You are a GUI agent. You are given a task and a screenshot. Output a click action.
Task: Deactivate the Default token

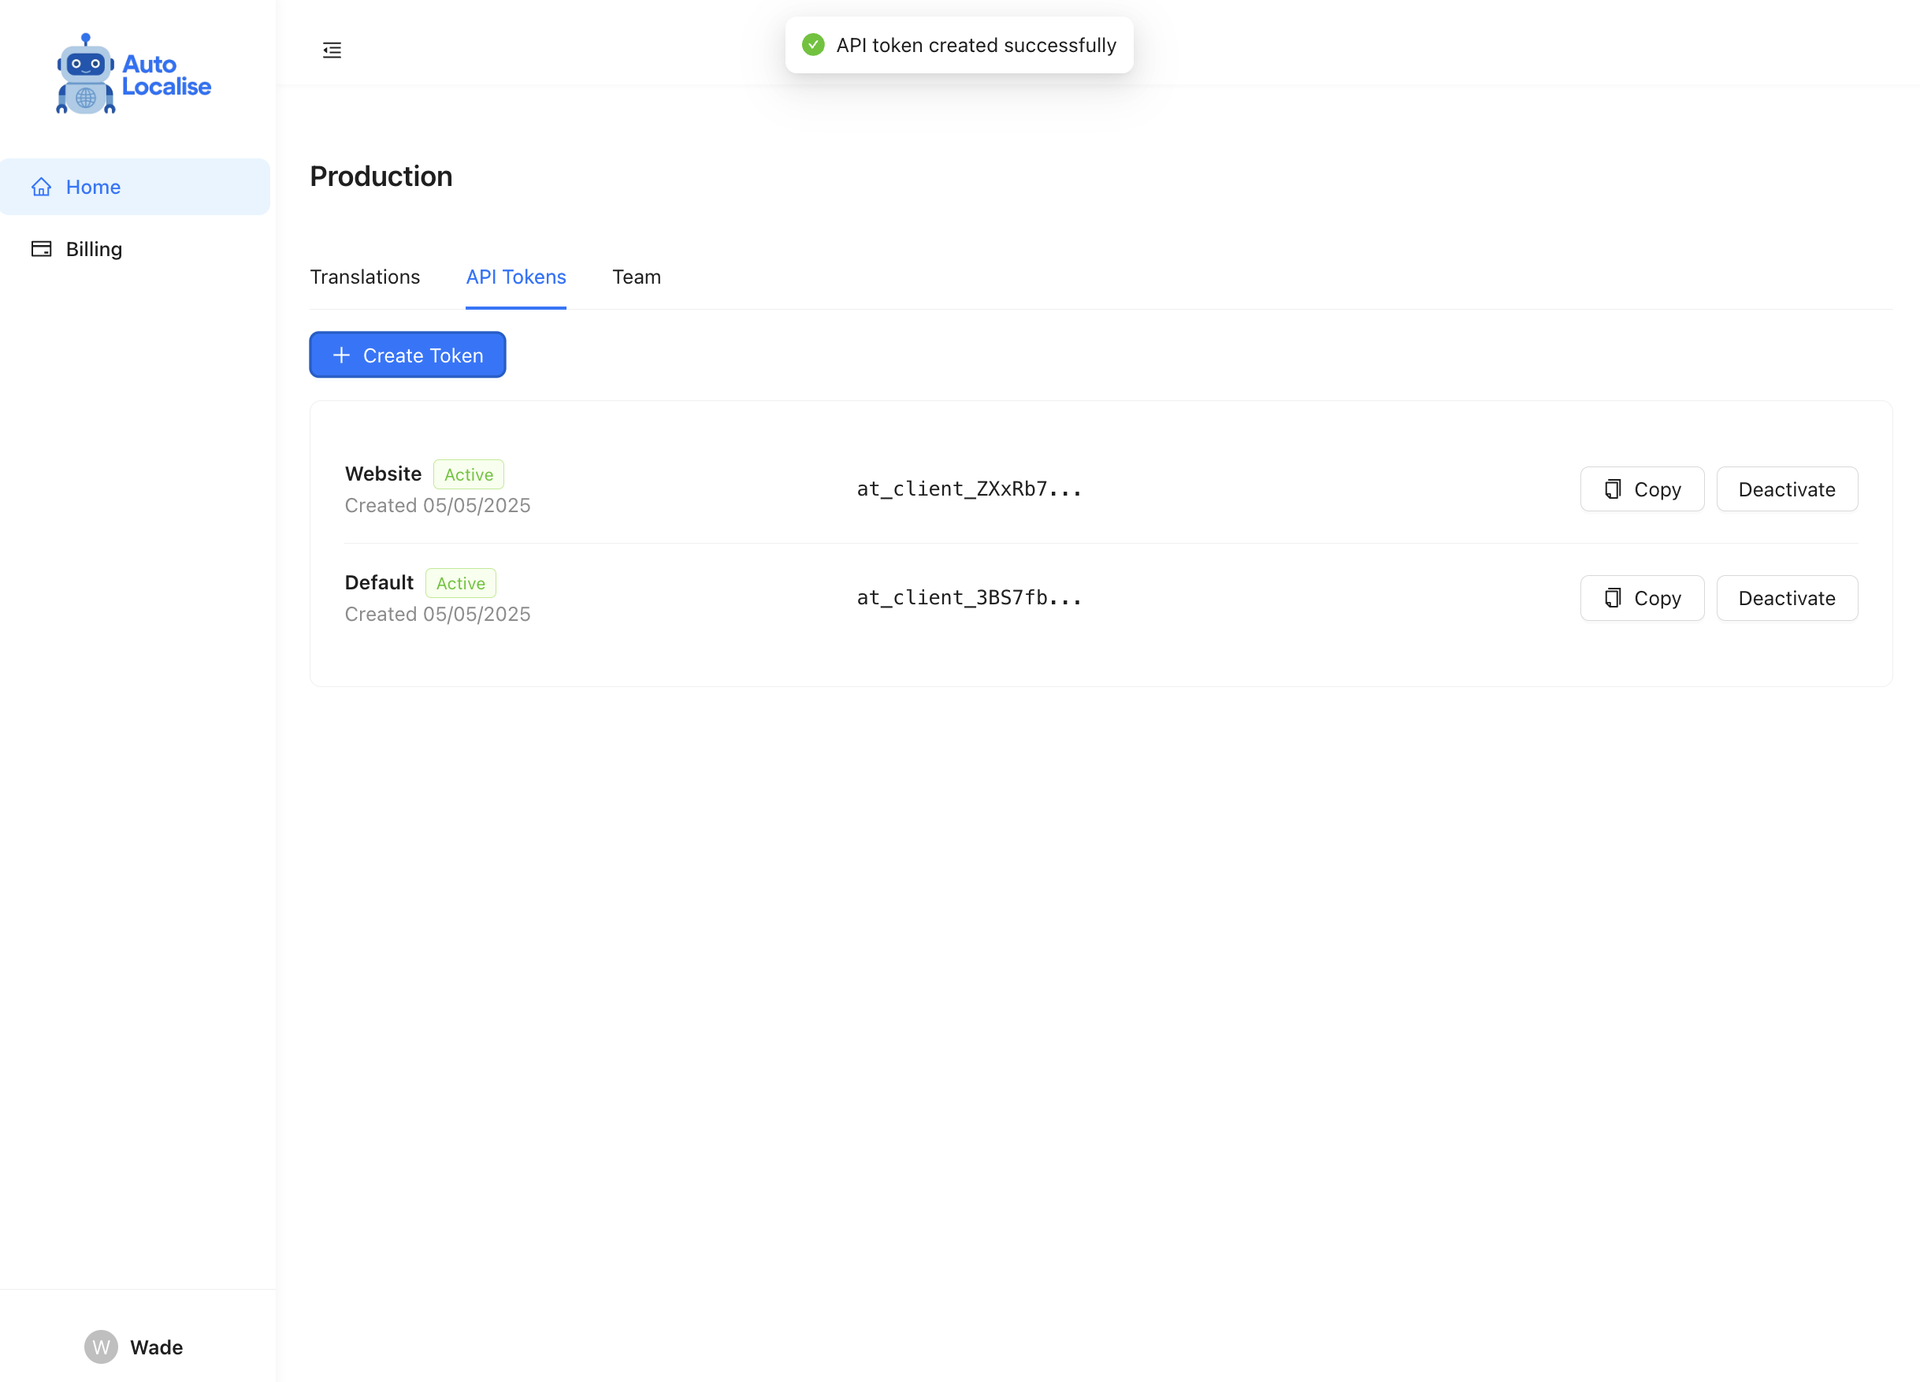[x=1787, y=598]
